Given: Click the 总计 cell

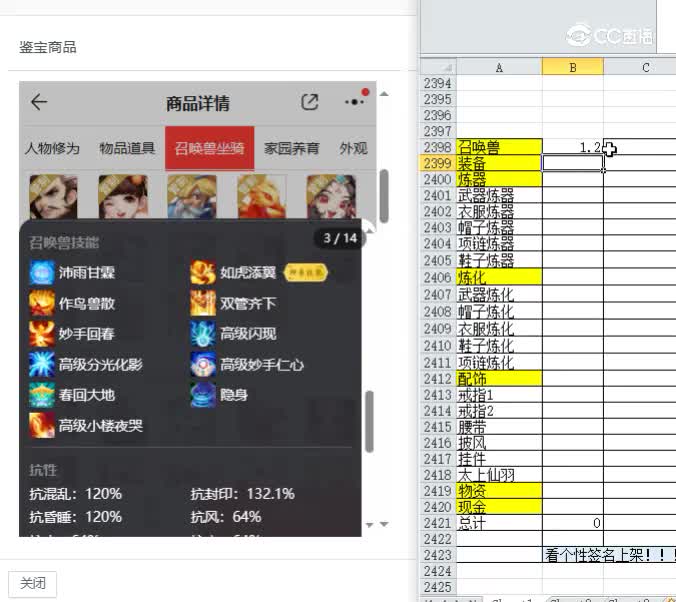Looking at the screenshot, I should [x=499, y=523].
